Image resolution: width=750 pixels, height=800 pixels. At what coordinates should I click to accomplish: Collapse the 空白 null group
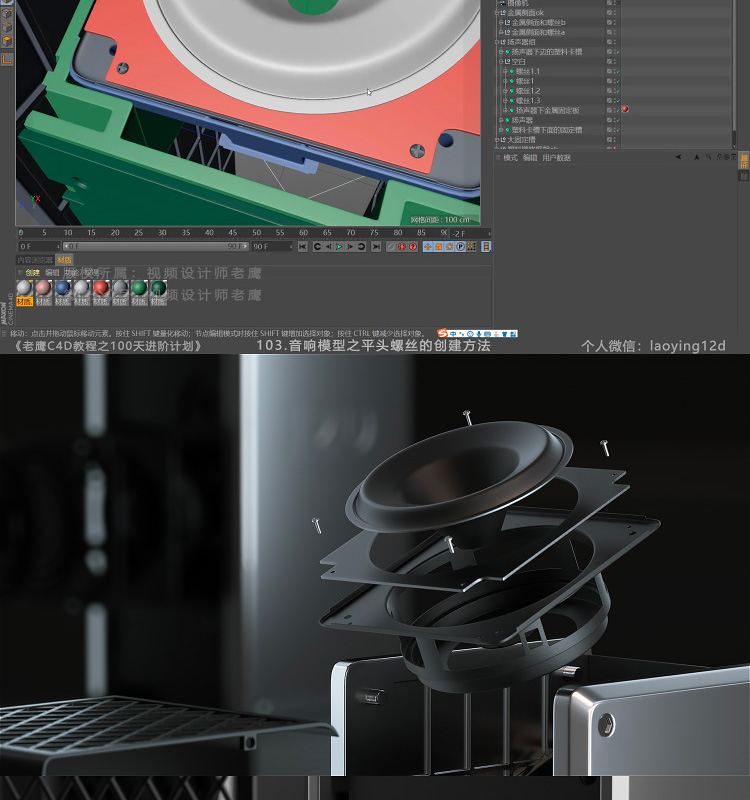coord(504,62)
